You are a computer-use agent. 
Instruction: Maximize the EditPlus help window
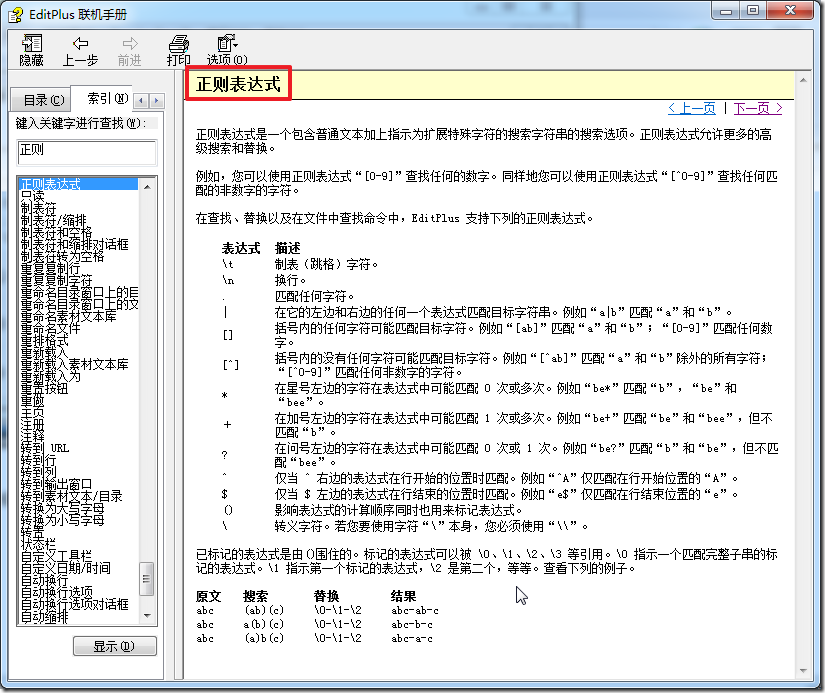(753, 11)
